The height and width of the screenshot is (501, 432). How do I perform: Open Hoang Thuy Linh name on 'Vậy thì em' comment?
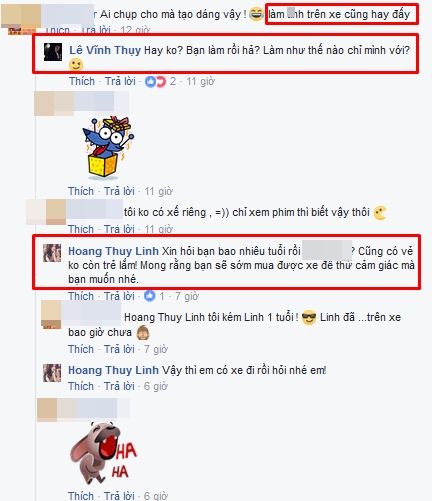tap(113, 370)
